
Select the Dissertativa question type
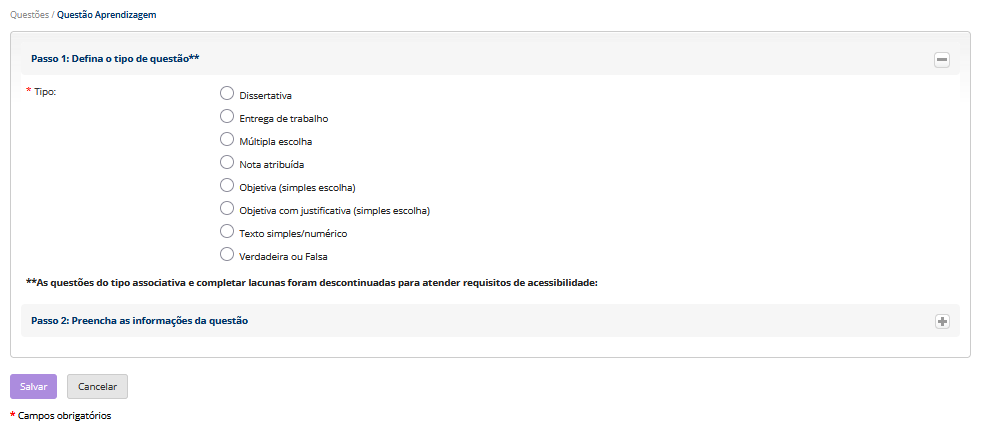point(227,94)
